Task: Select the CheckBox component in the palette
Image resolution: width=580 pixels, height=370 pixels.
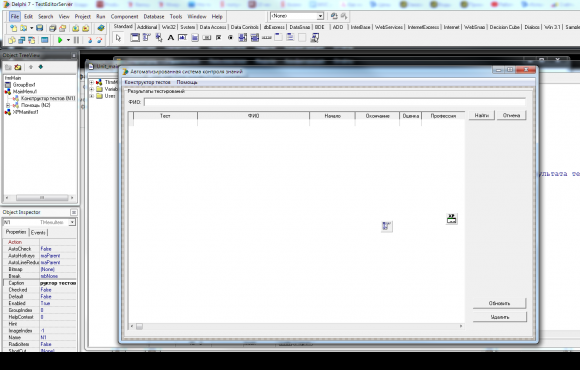Action: click(x=219, y=38)
